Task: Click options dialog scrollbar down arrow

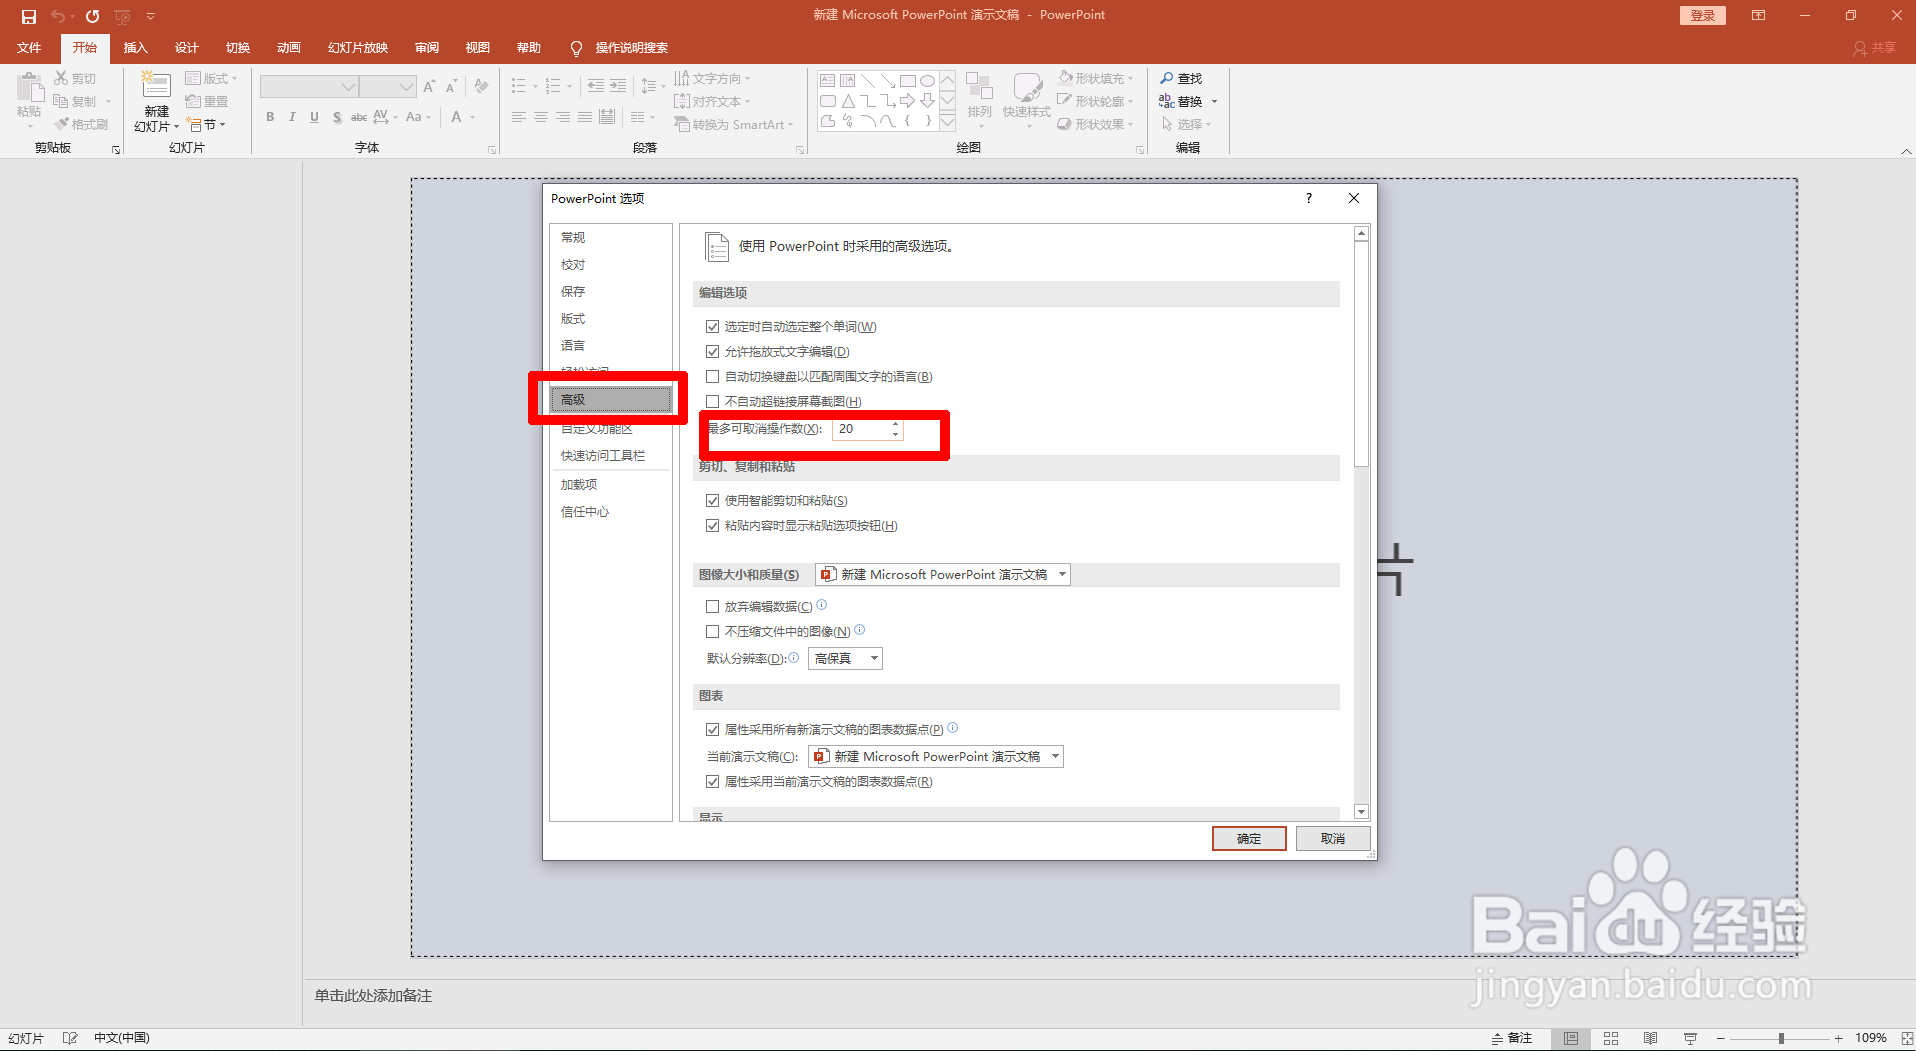Action: point(1361,812)
